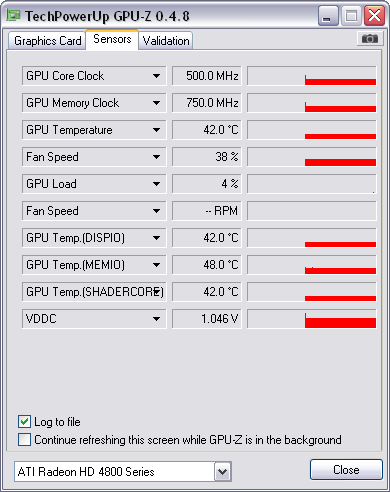Click the GPU-Z title bar app icon
The image size is (390, 492).
(x=13, y=15)
